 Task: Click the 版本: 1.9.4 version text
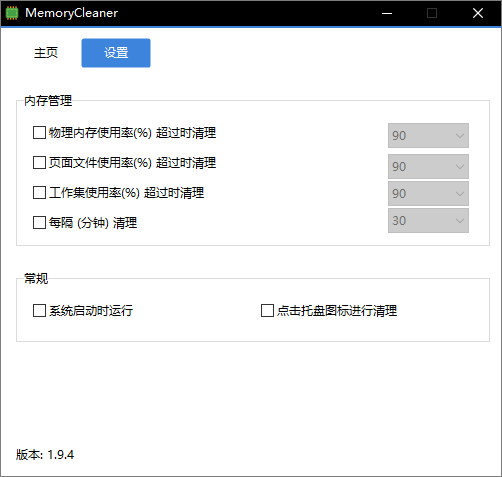pos(45,455)
